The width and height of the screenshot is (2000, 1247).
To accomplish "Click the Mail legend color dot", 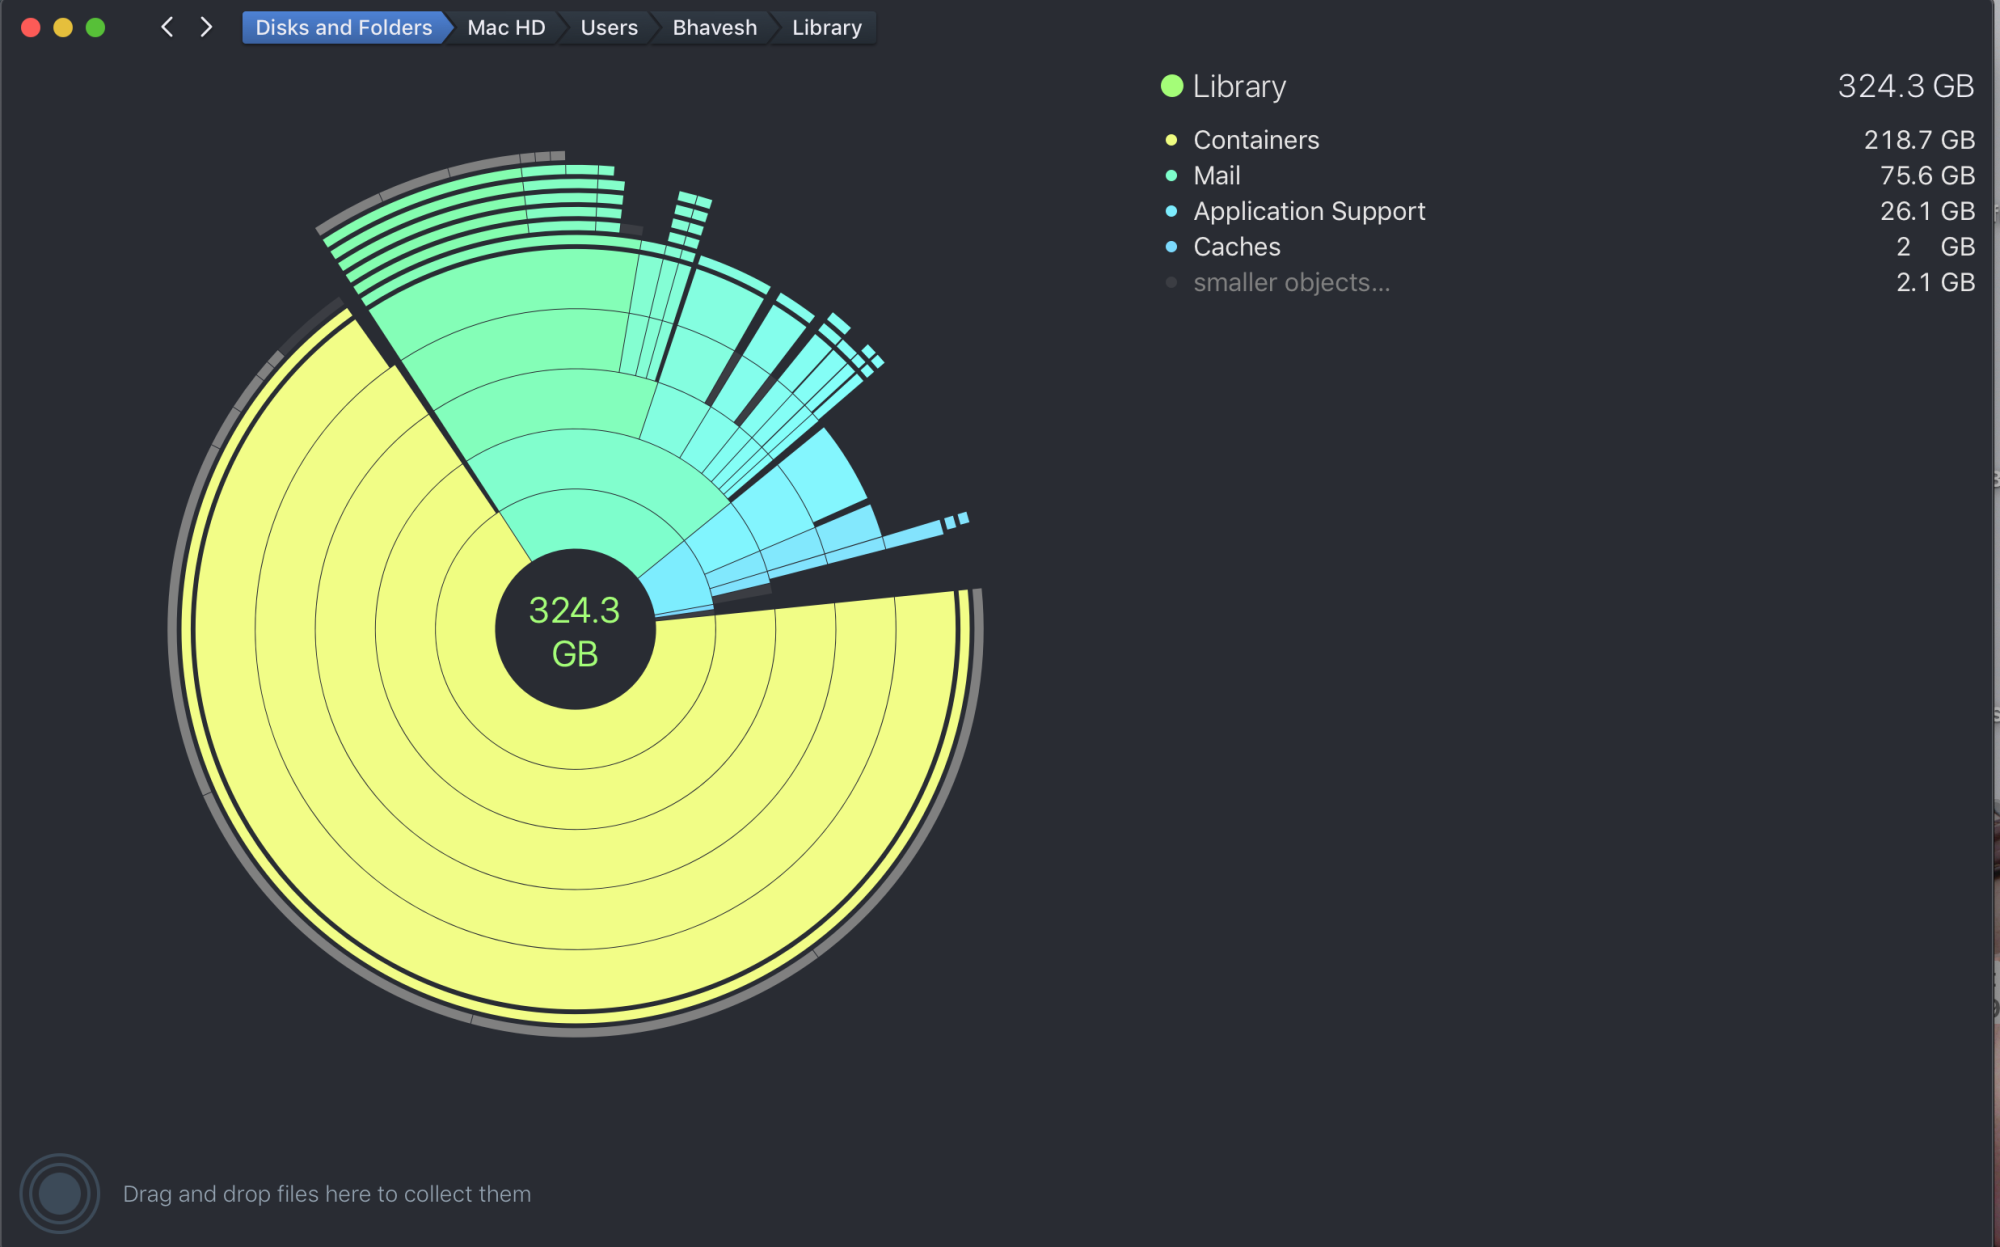I will pos(1171,176).
